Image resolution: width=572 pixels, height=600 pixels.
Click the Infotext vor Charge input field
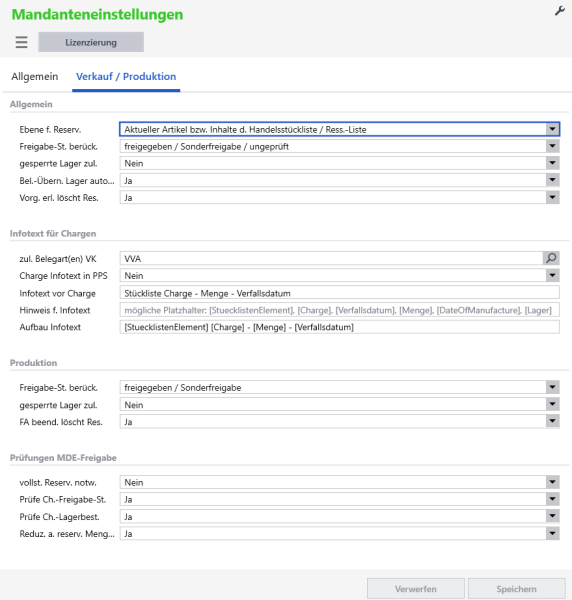(339, 293)
